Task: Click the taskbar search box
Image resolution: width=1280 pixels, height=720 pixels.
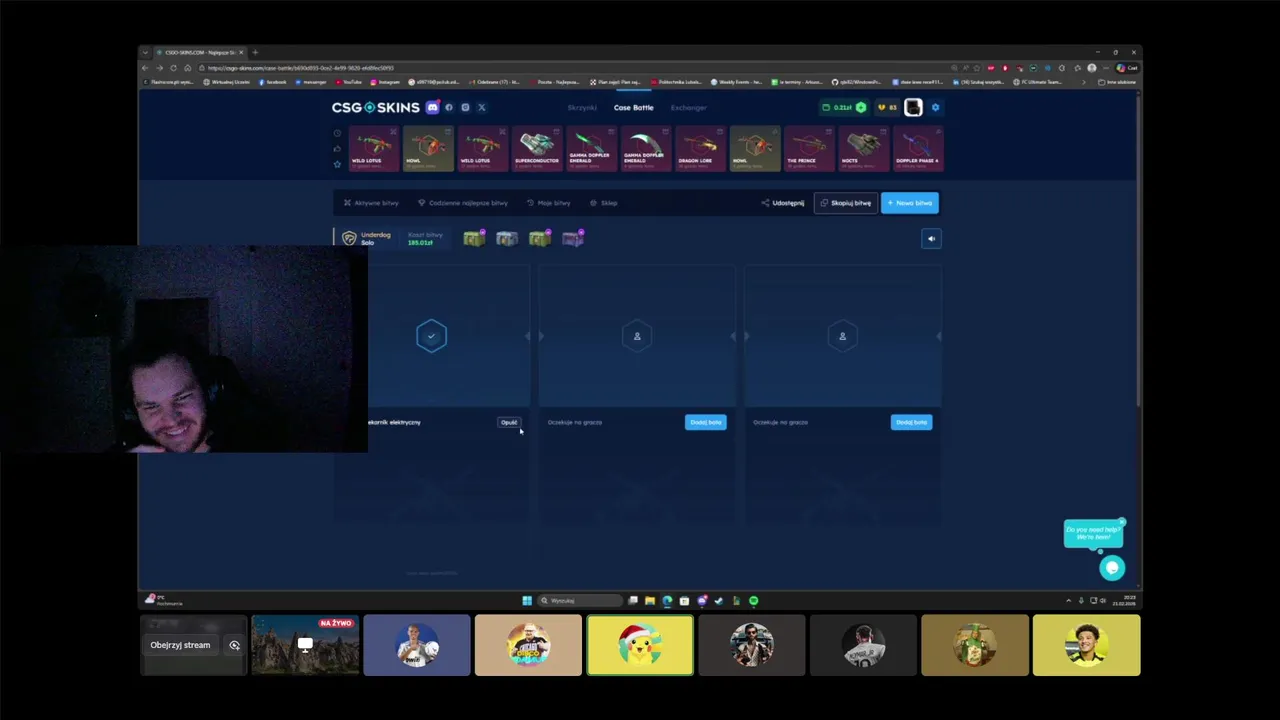Action: (581, 601)
